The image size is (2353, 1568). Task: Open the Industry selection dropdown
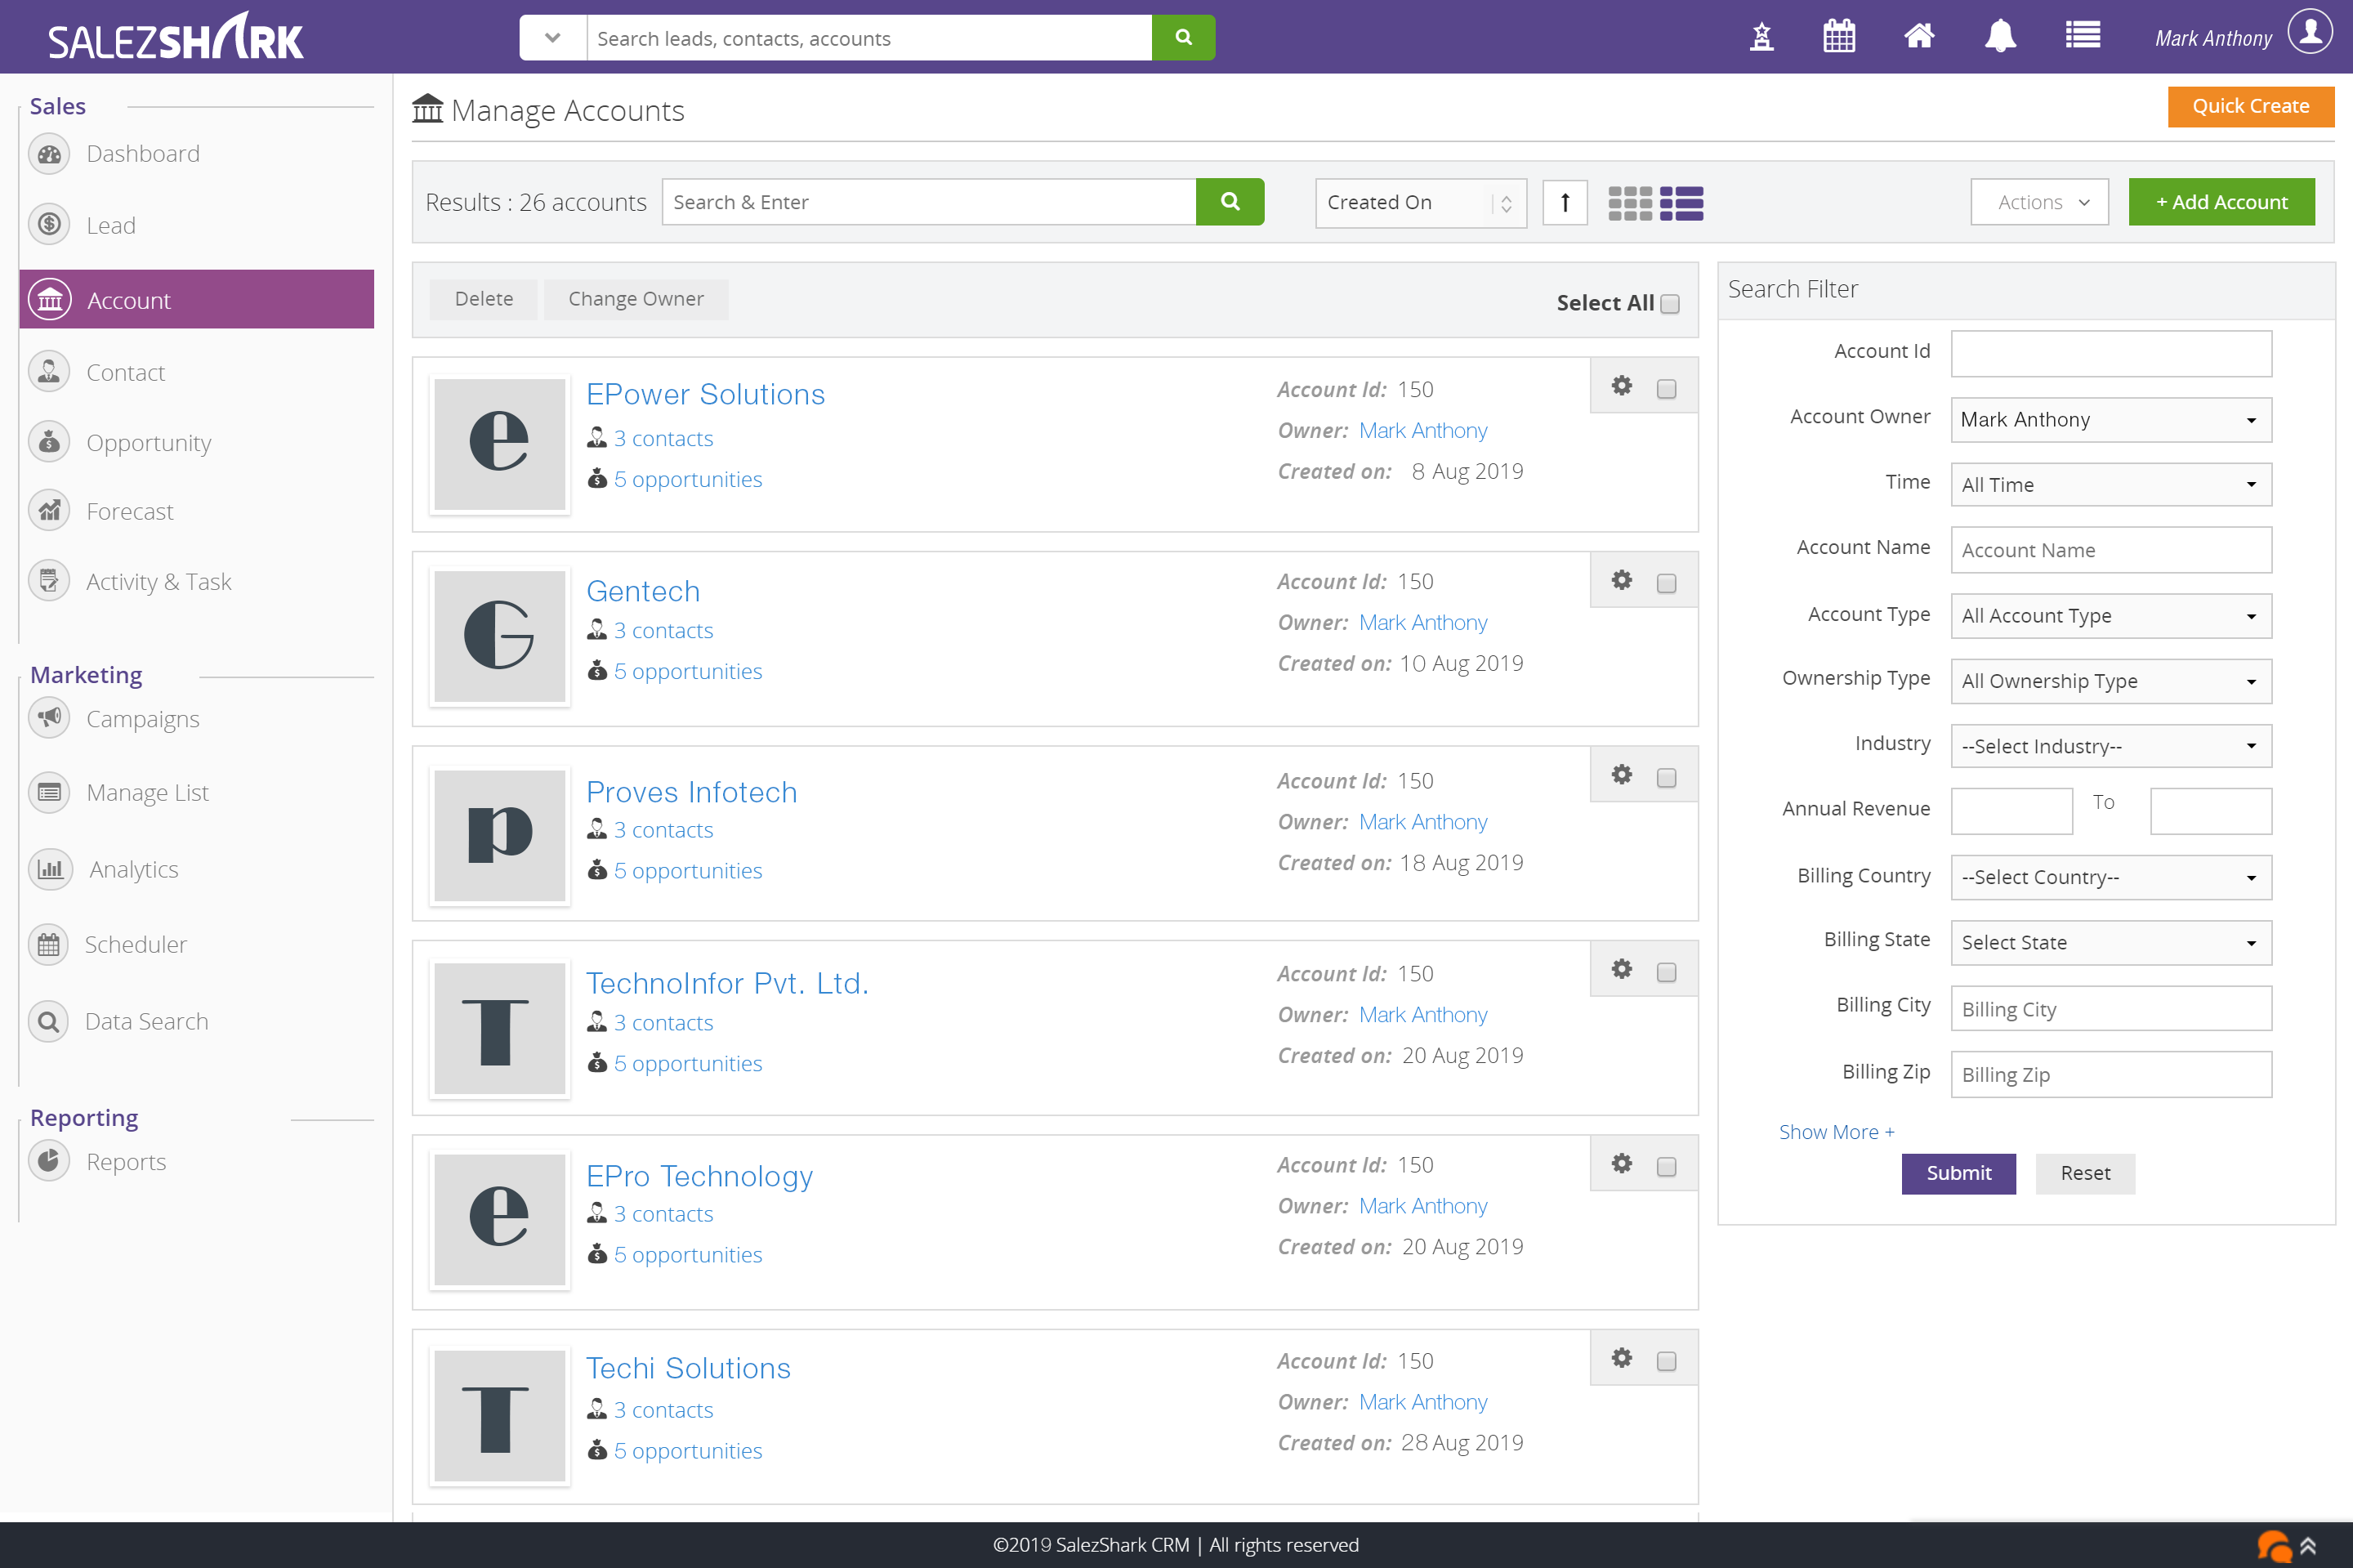tap(2110, 746)
